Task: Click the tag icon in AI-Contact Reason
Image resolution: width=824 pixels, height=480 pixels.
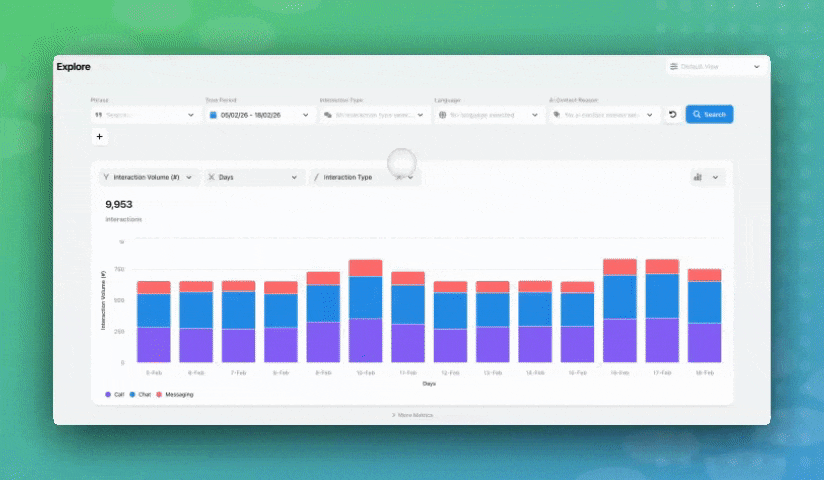Action: pos(557,115)
